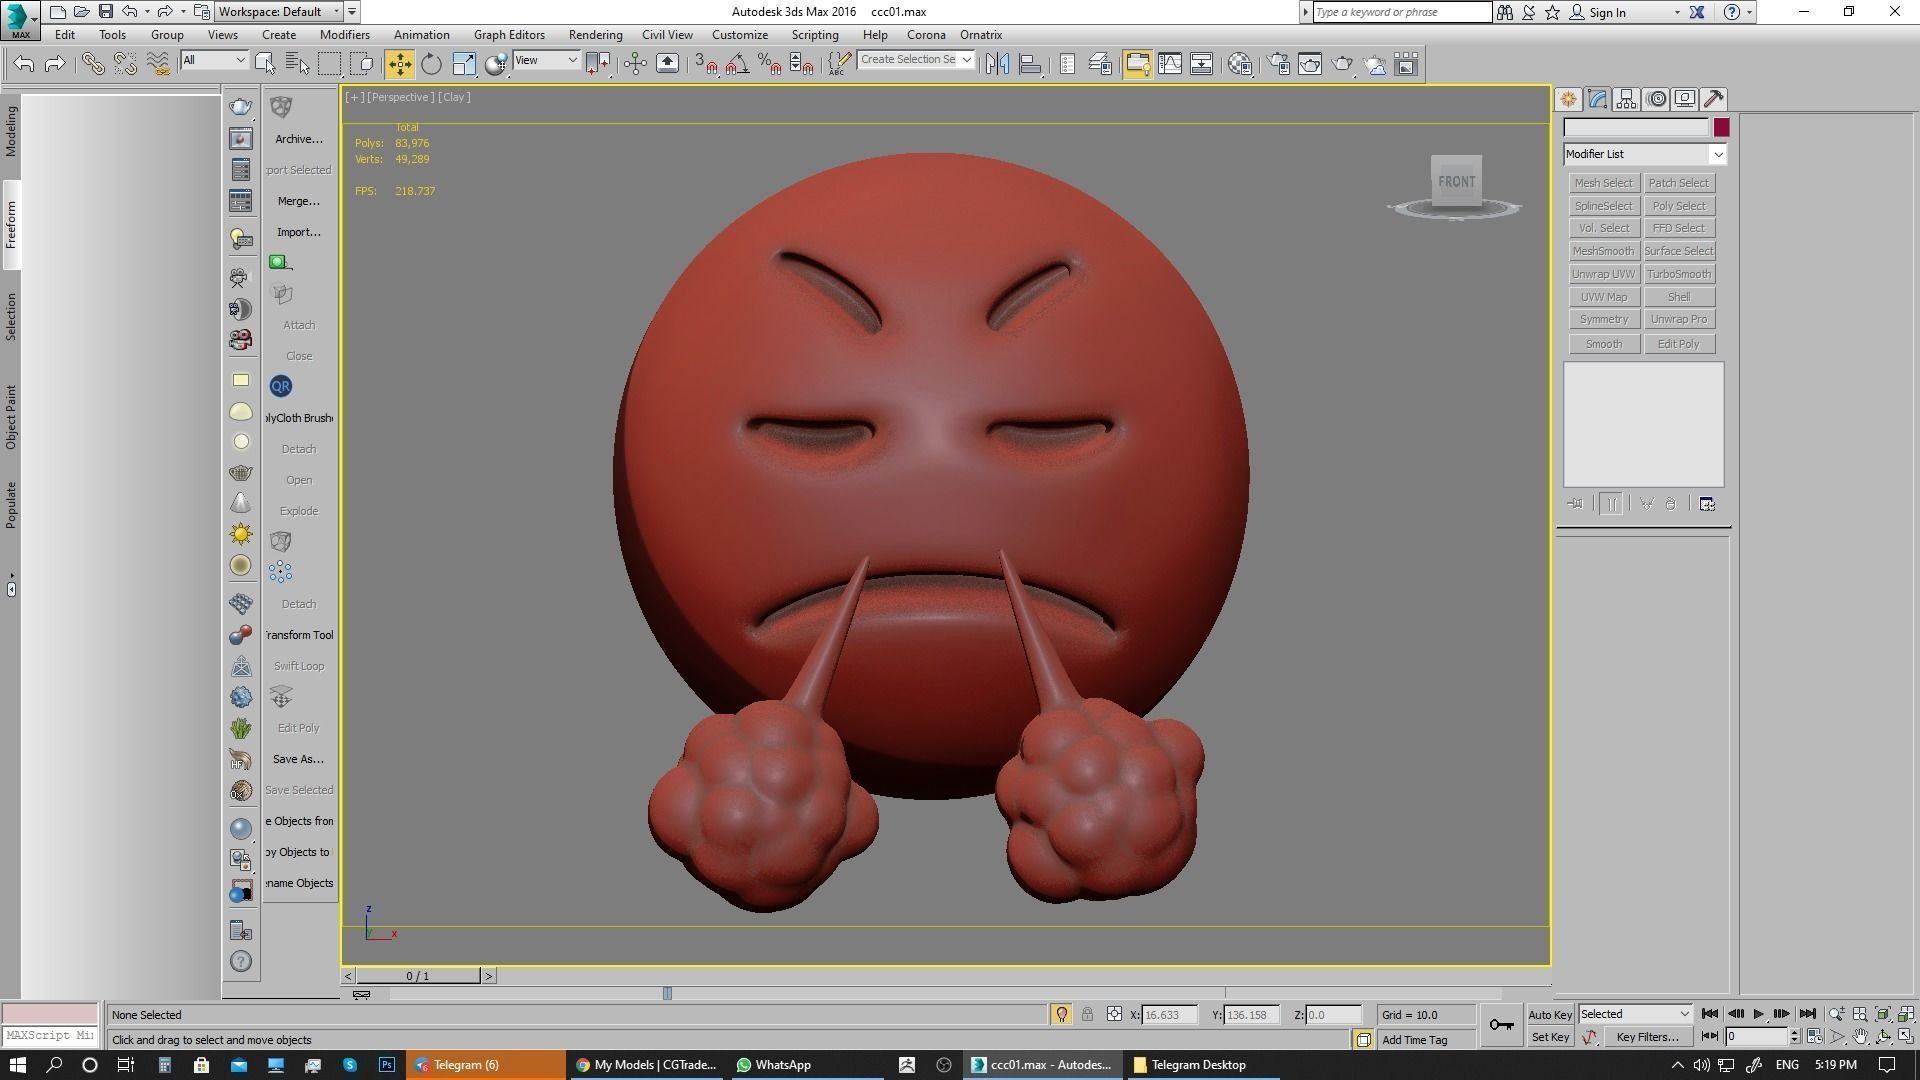Open the reference coordinate View dropdown

tap(545, 60)
